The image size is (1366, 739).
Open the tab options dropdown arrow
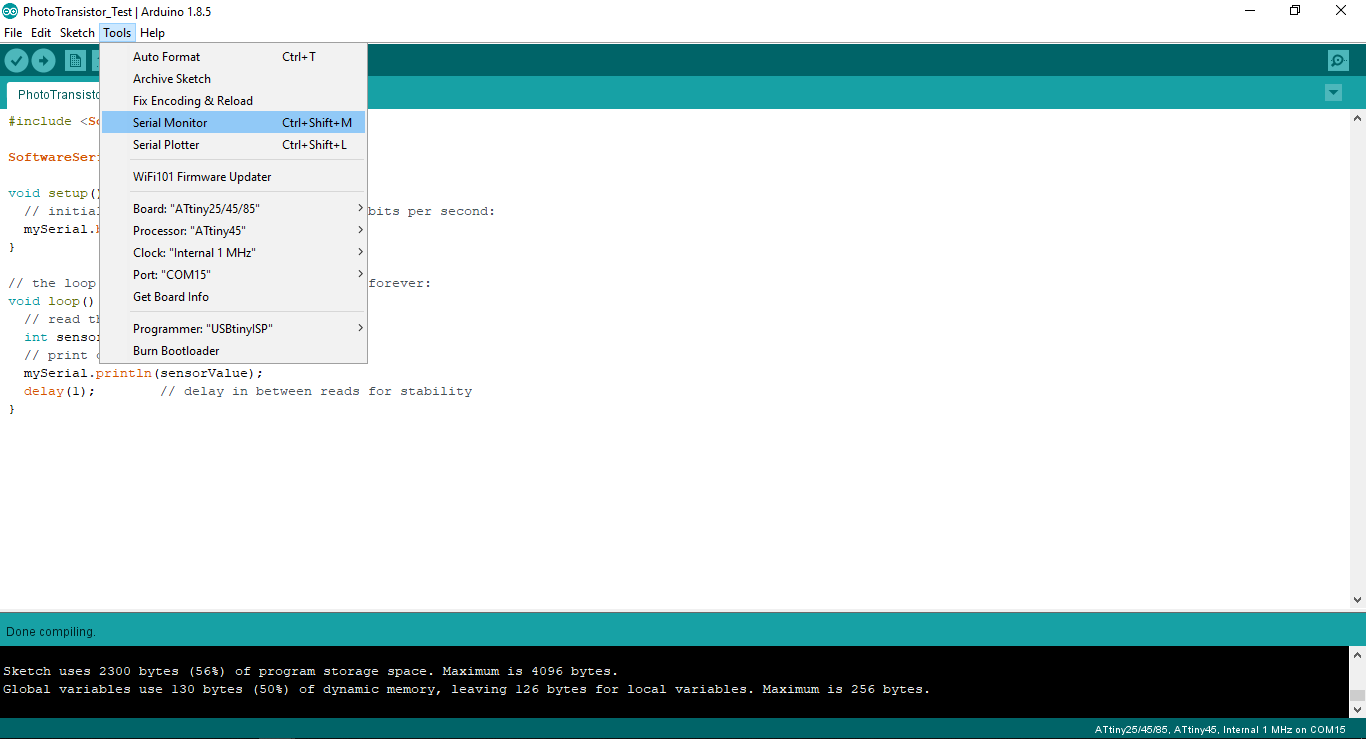[1333, 93]
